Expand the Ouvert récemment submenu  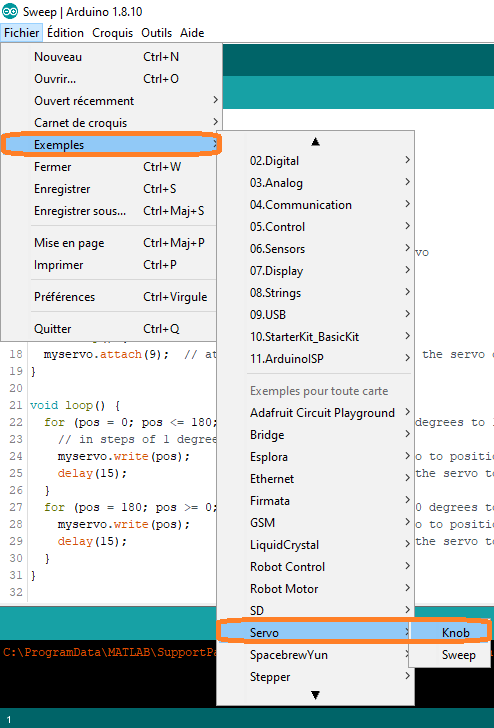pyautogui.click(x=111, y=101)
